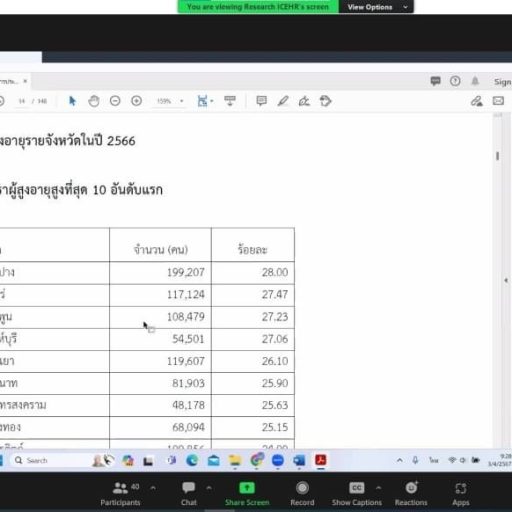Viewport: 512px width, 512px height.
Task: Open the Chat panel
Action: pos(189,494)
